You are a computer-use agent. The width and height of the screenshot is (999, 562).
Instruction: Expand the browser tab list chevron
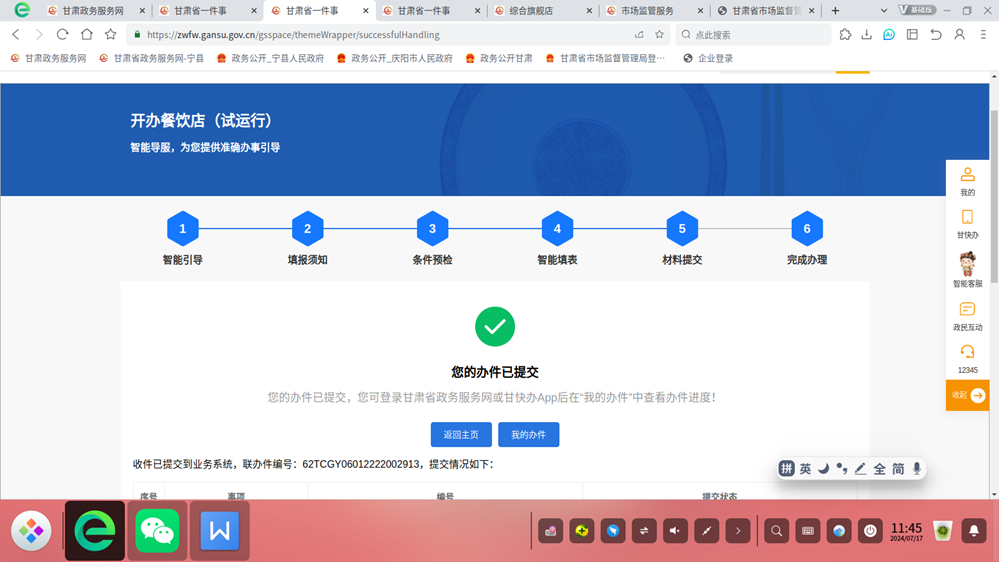tap(884, 10)
